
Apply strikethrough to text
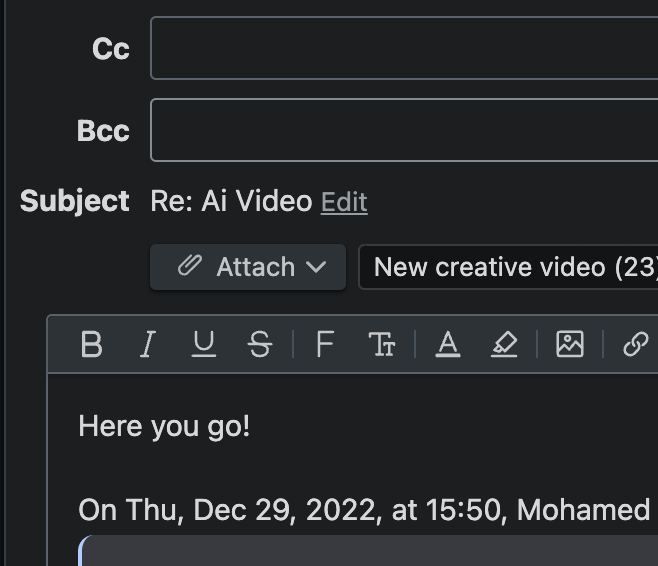click(x=260, y=345)
